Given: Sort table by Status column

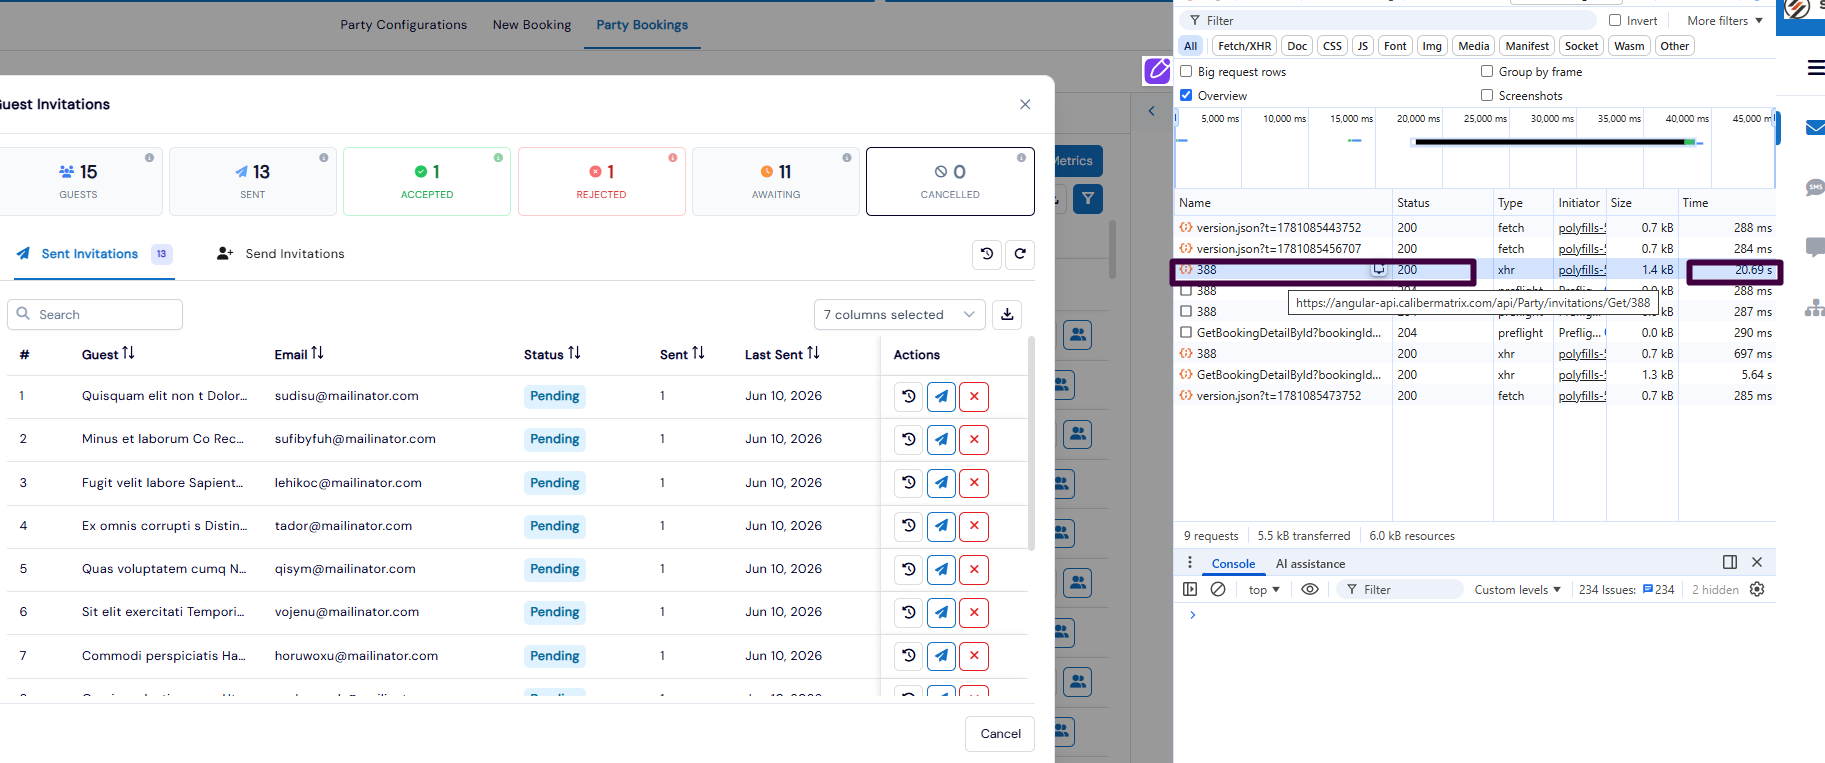Looking at the screenshot, I should point(552,354).
